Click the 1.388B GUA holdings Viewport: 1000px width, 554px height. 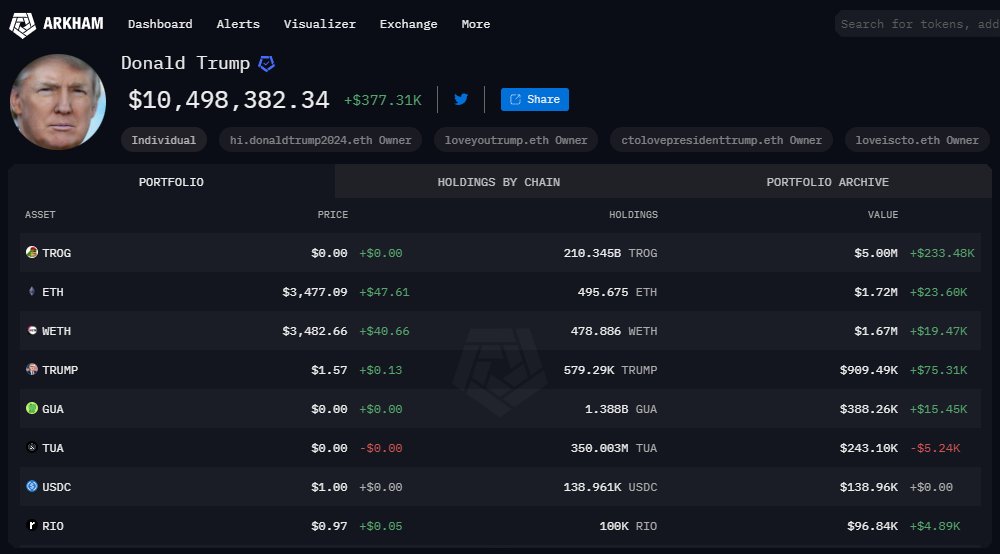(621, 409)
